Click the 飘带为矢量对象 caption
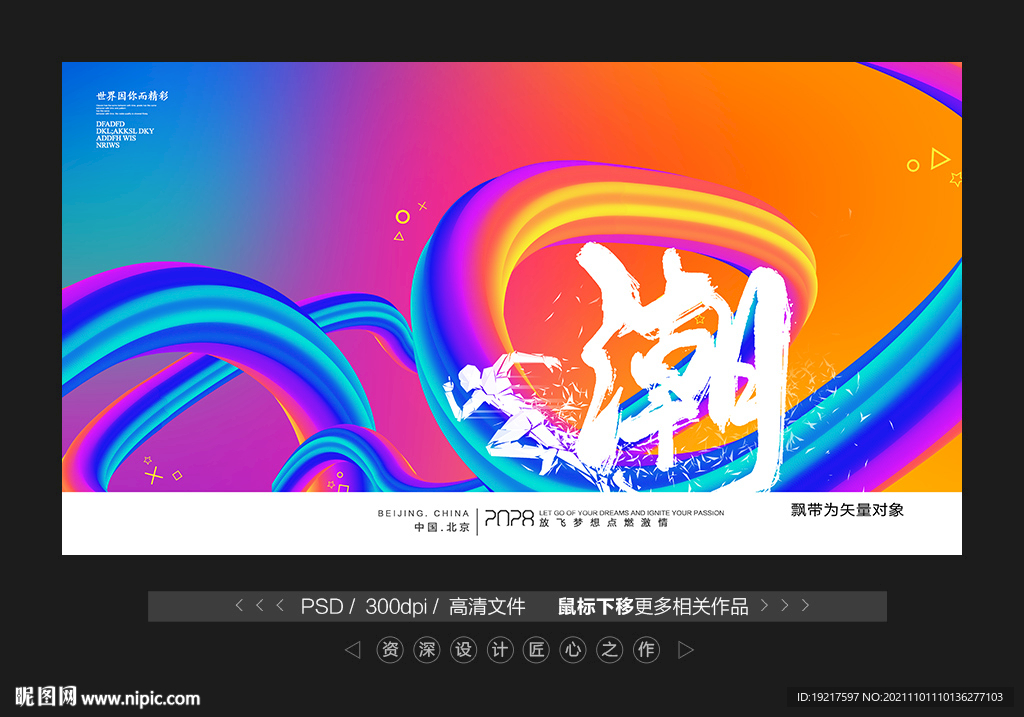The width and height of the screenshot is (1024, 717). (x=847, y=510)
